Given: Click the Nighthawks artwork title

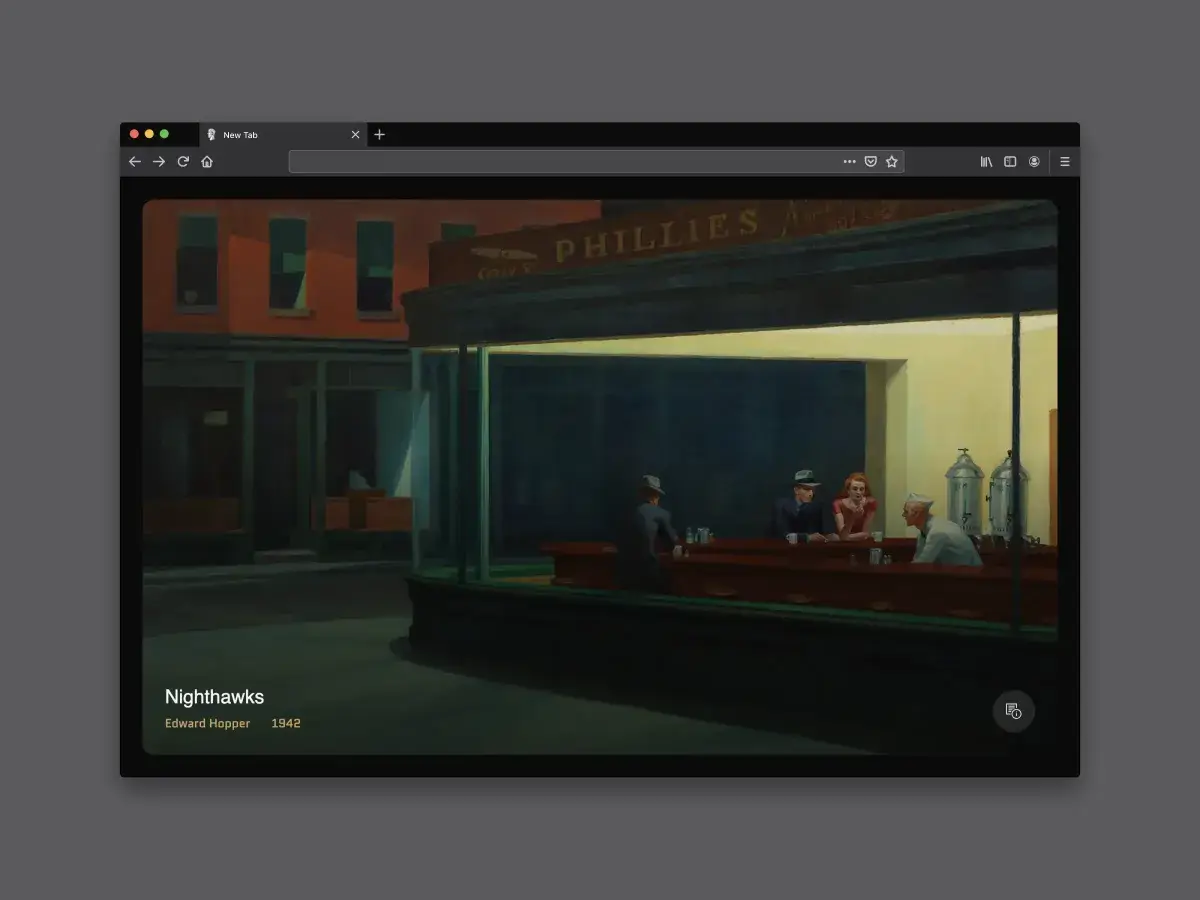Looking at the screenshot, I should coord(214,697).
